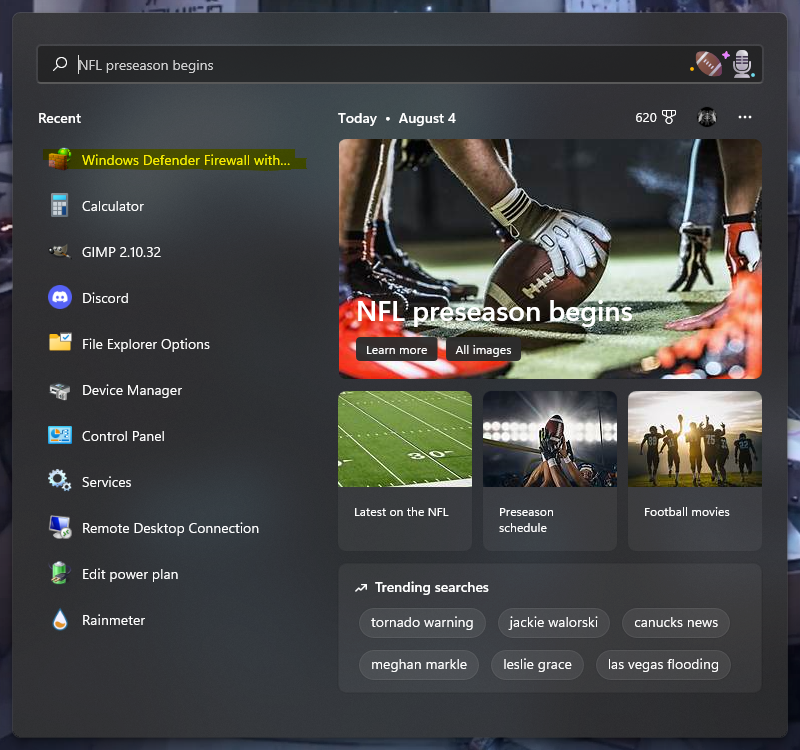Open GIMP 2.10.32 via its icon
Screen dimensions: 800x750
[x=60, y=252]
